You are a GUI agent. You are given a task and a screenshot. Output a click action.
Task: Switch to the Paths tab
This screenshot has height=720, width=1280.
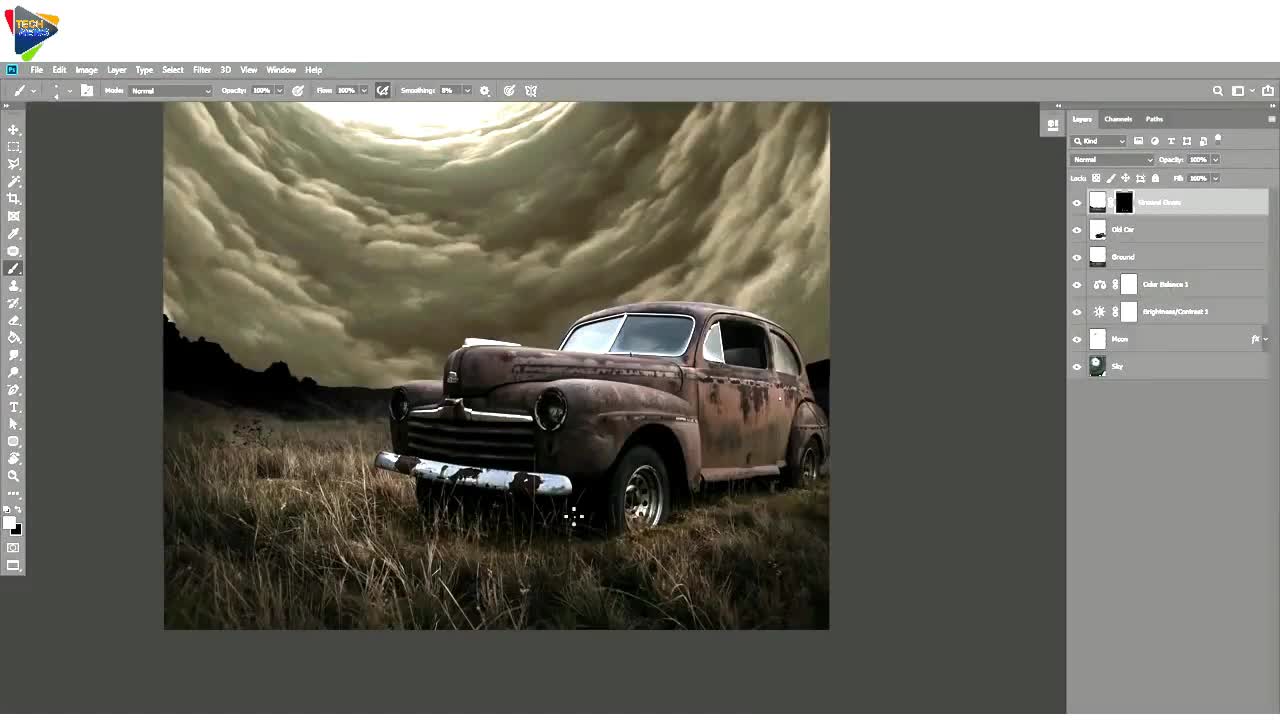tap(1154, 119)
